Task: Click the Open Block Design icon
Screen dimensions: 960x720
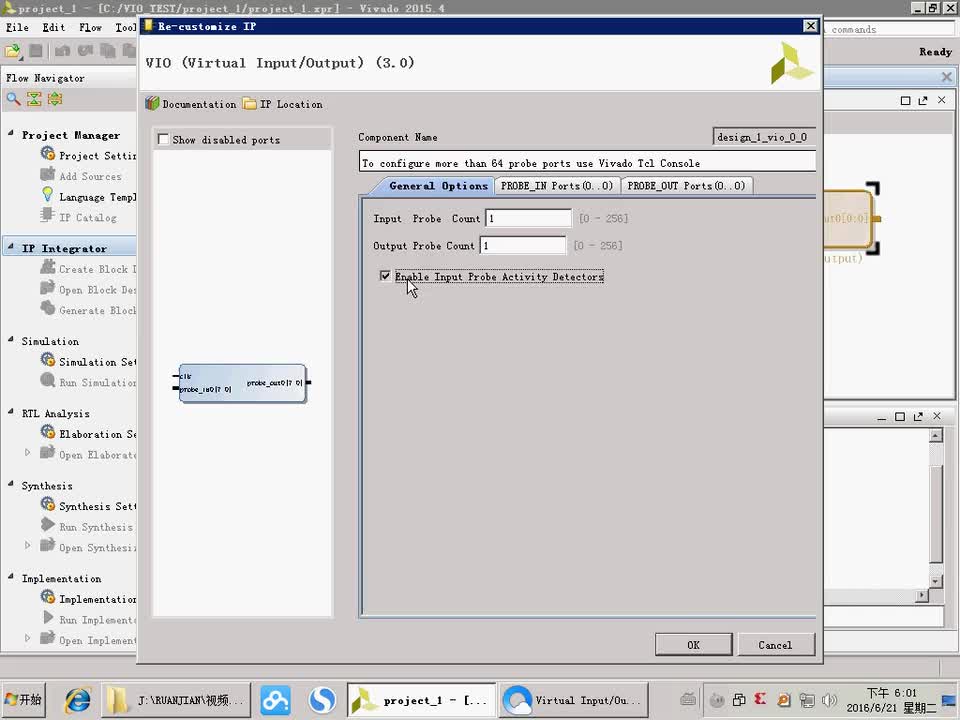Action: click(x=48, y=288)
